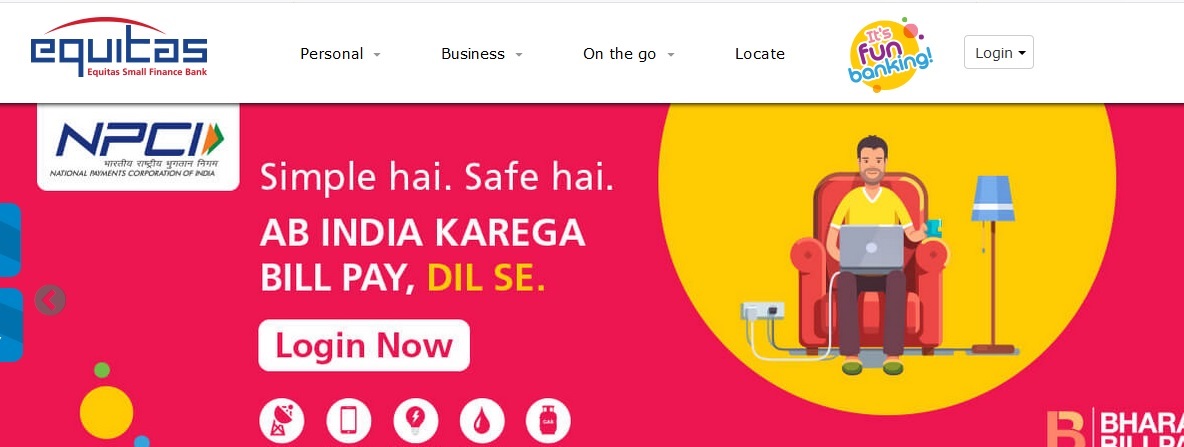Click the NPCI logo on banner
The height and width of the screenshot is (447, 1184).
138,147
